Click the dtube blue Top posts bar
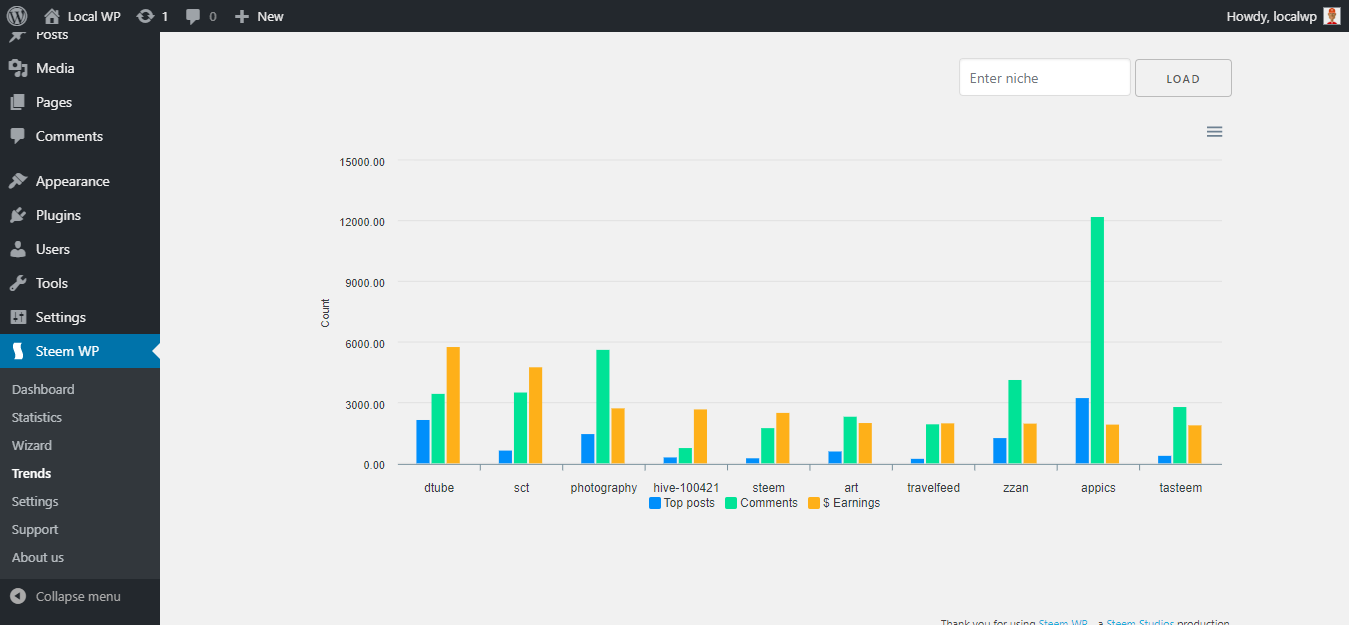 point(423,442)
